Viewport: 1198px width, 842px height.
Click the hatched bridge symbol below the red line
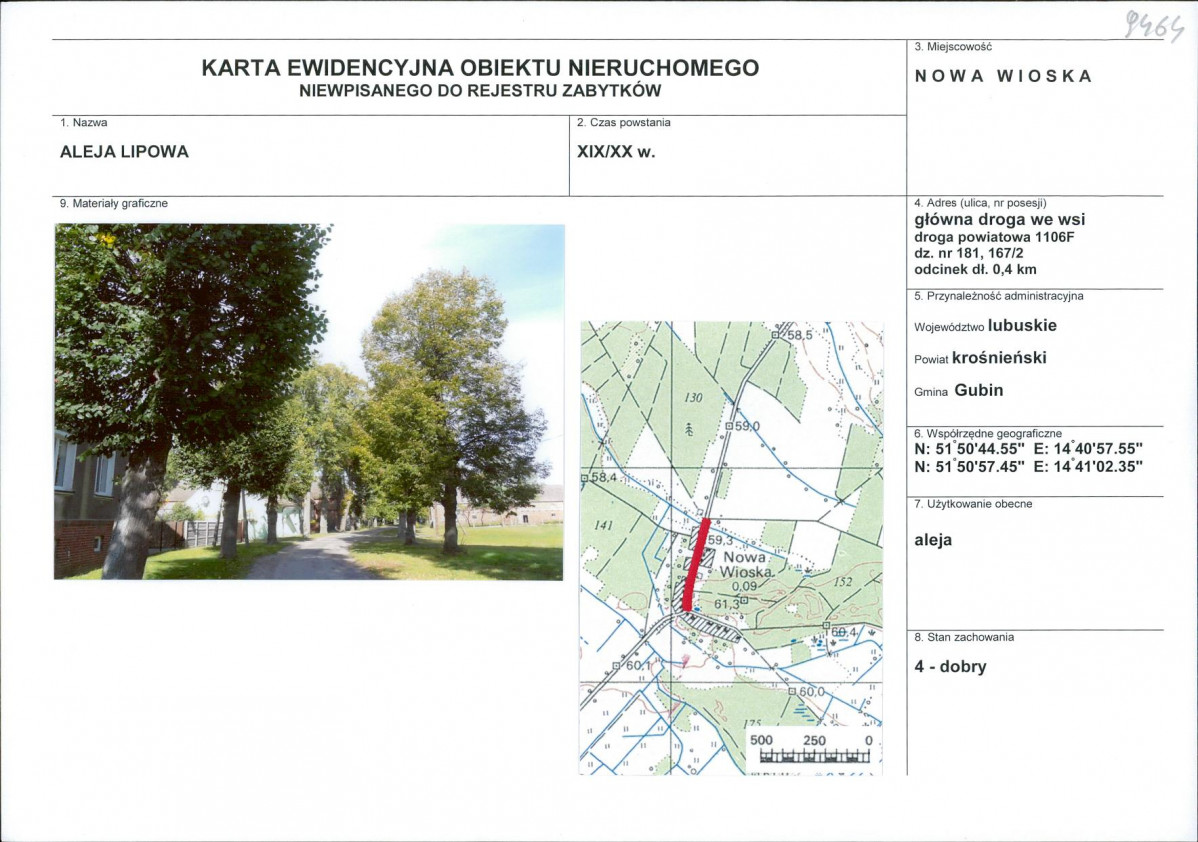tap(712, 629)
